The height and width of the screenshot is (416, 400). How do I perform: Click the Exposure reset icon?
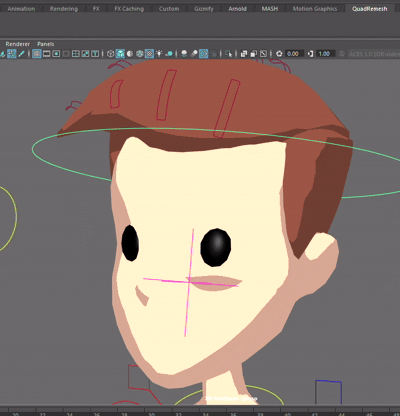tap(279, 54)
